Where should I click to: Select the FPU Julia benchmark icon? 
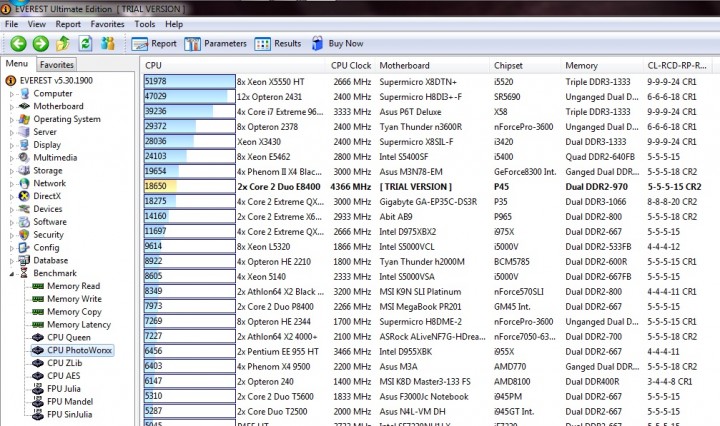38,389
